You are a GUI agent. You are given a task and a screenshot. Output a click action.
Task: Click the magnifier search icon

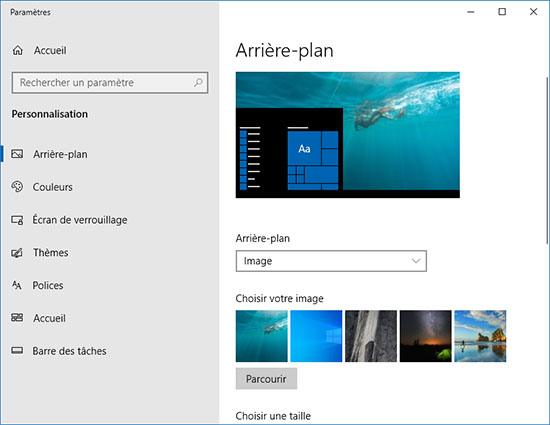198,82
